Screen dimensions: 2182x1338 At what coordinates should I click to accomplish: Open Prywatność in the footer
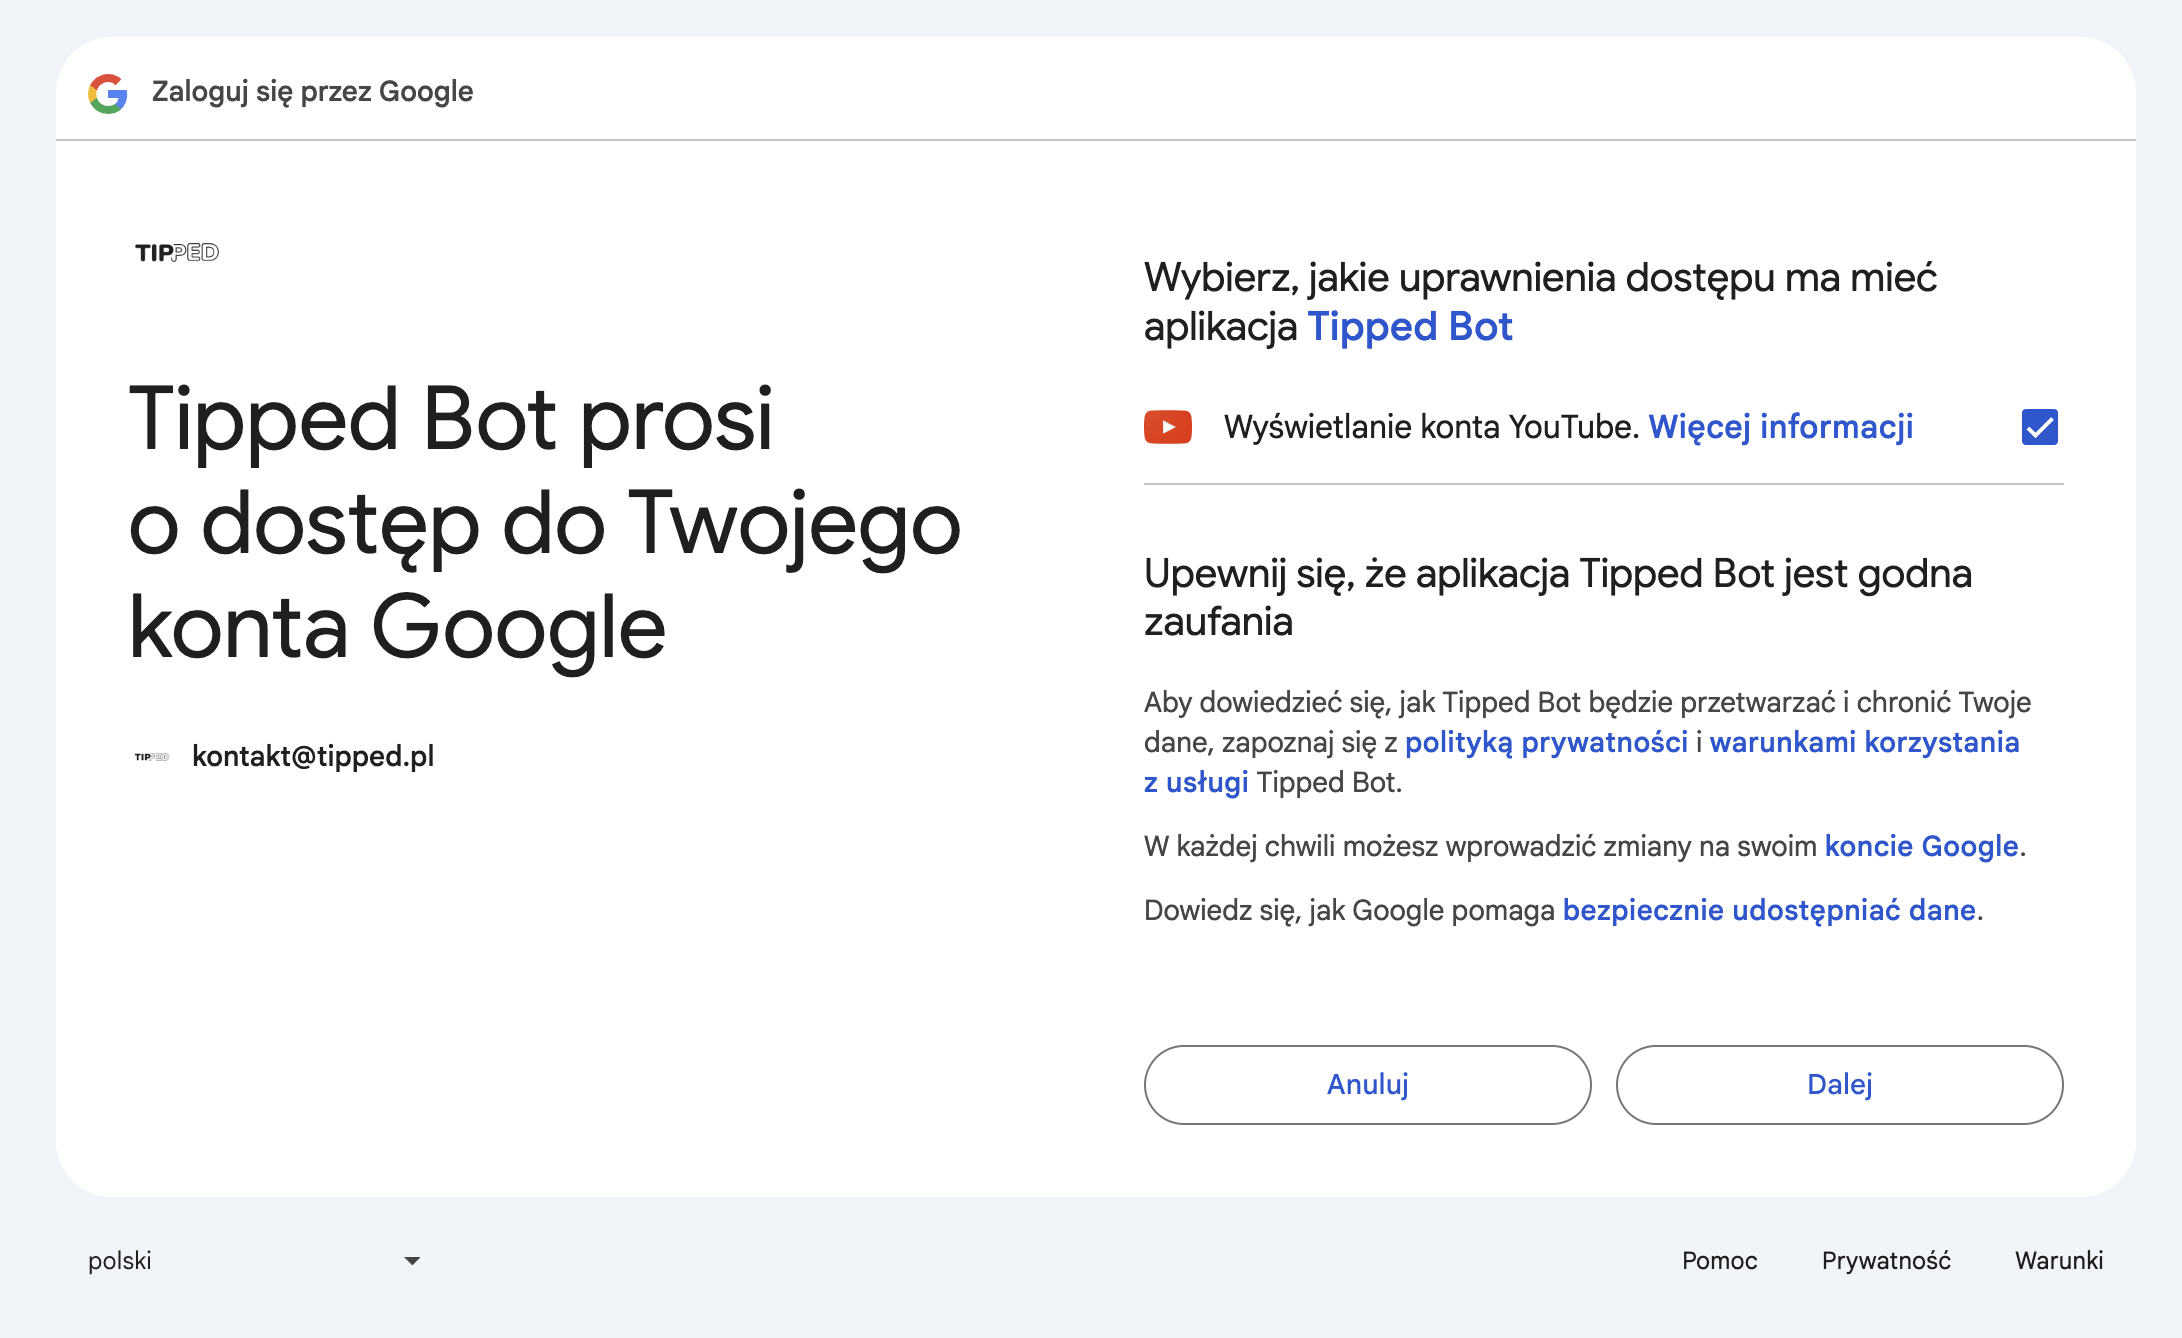[x=1886, y=1261]
